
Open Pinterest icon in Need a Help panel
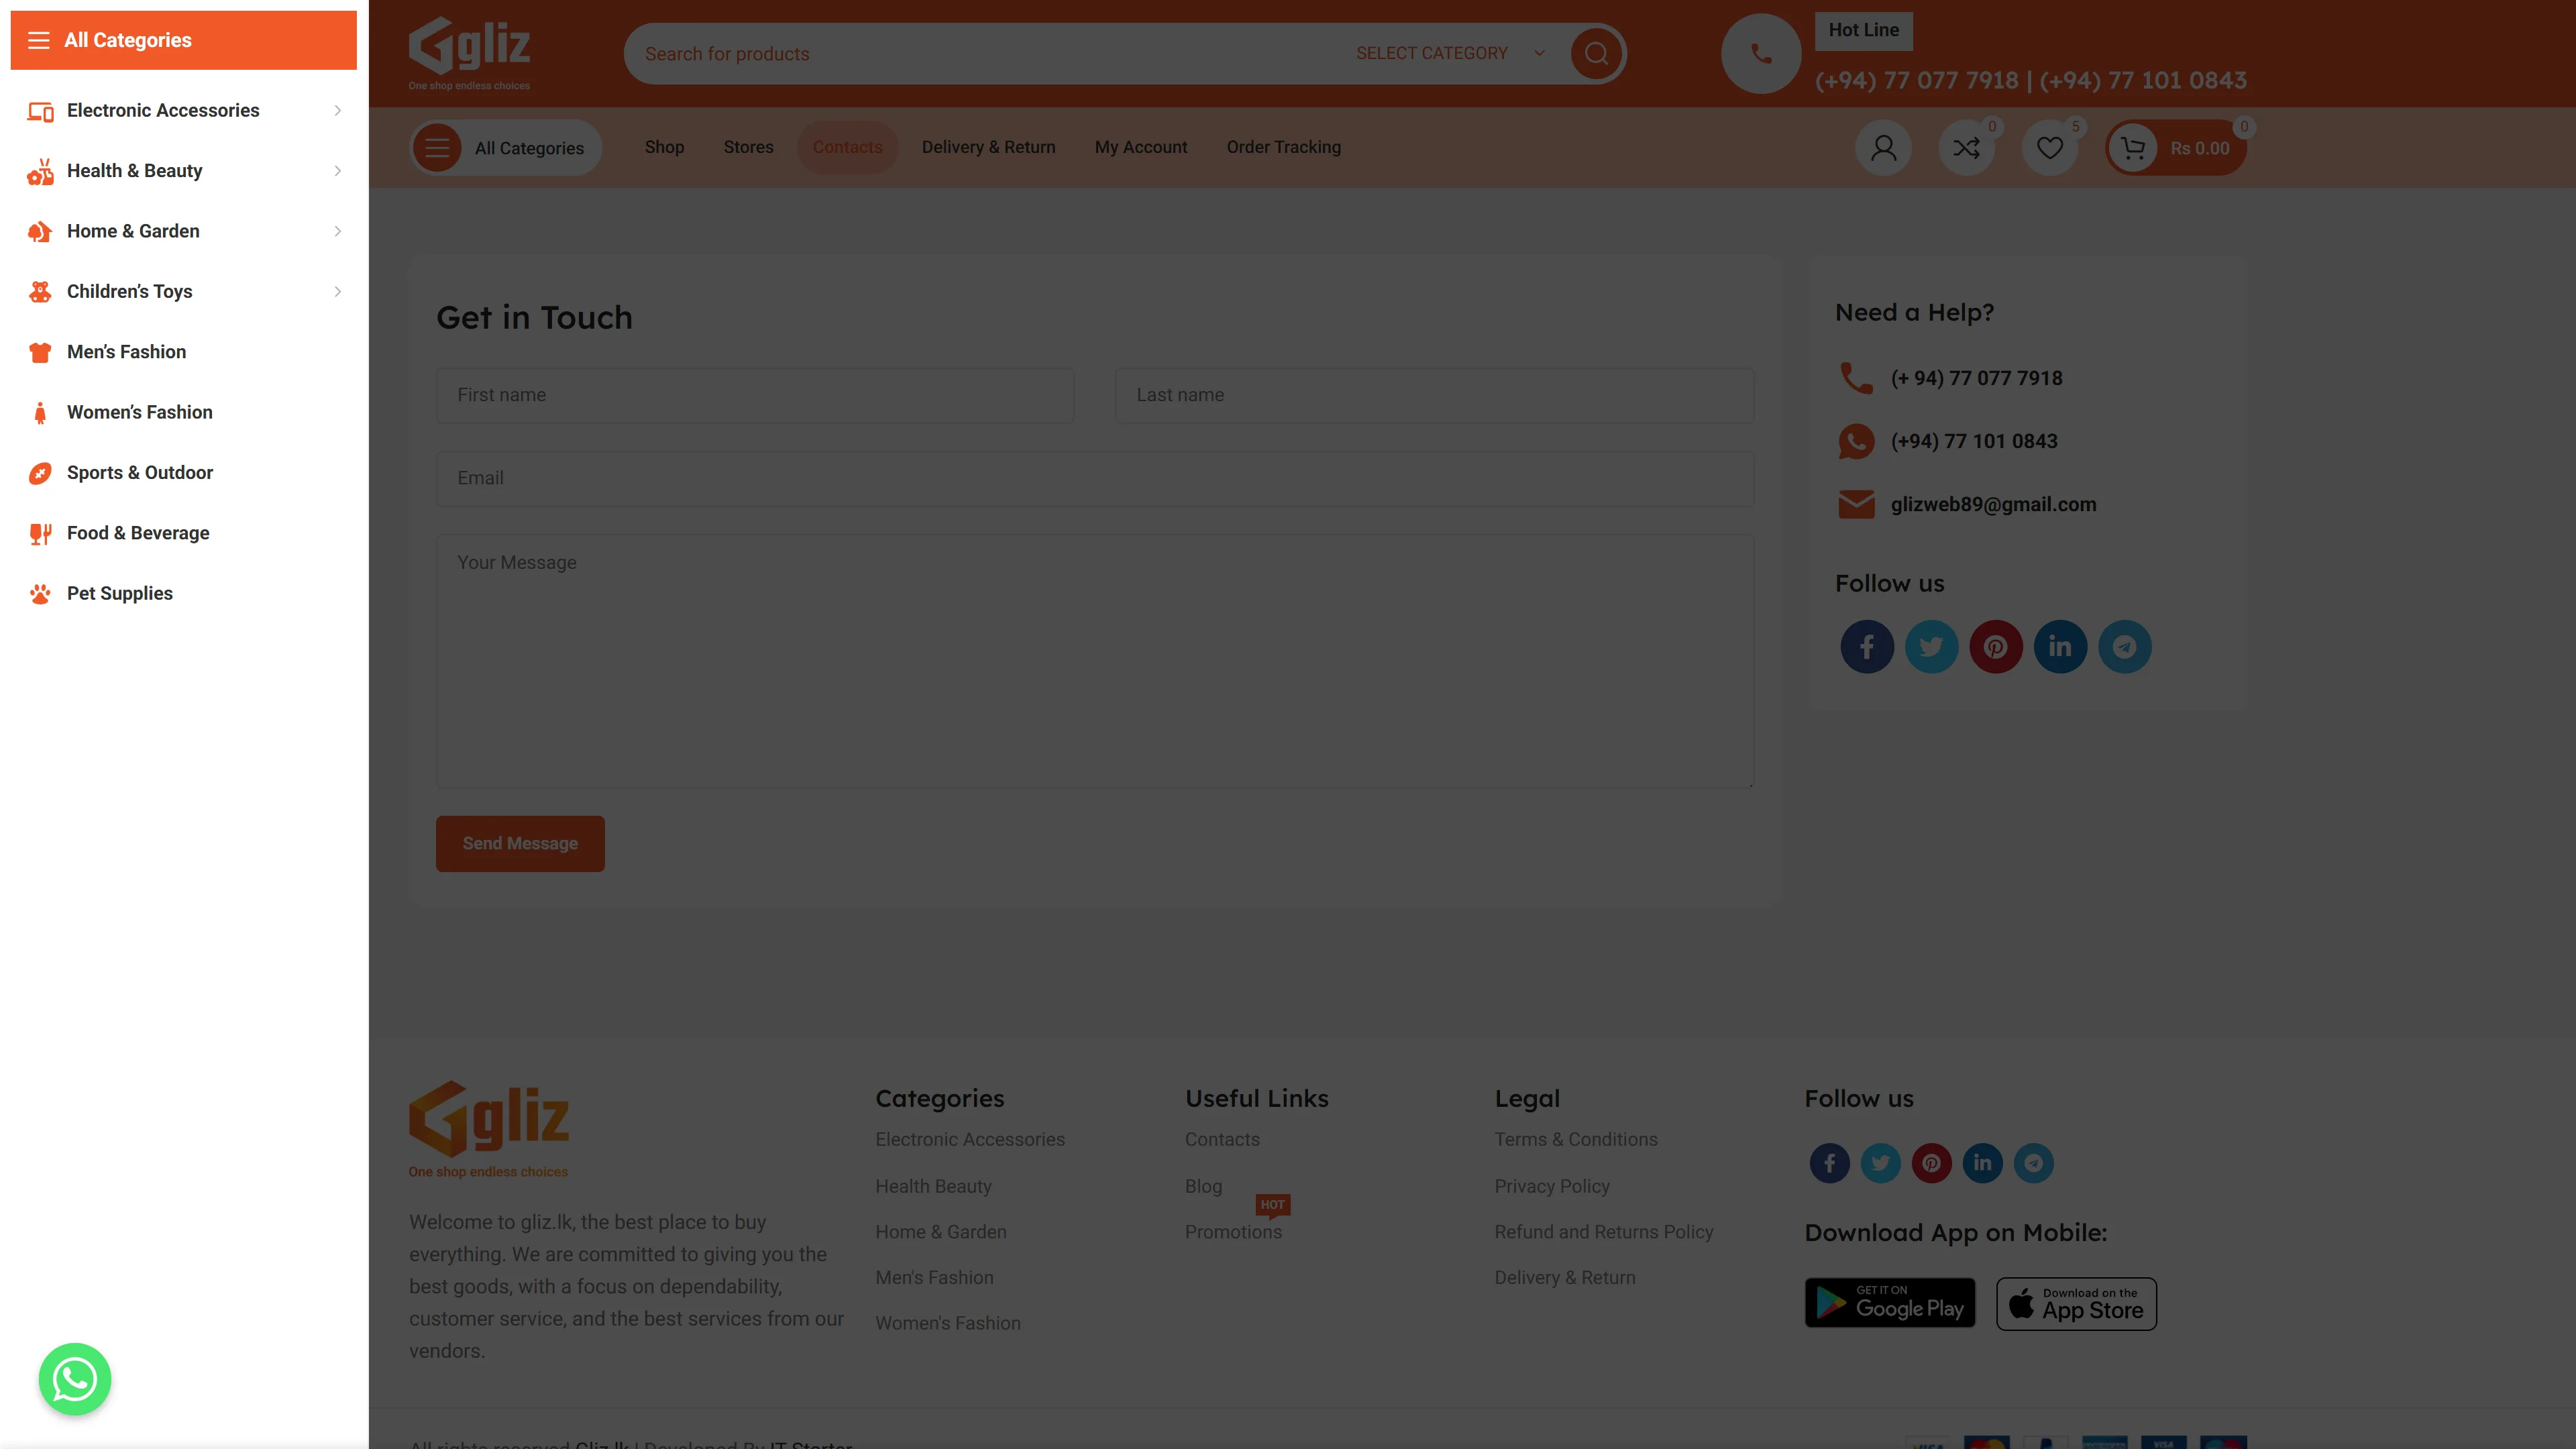[1995, 647]
